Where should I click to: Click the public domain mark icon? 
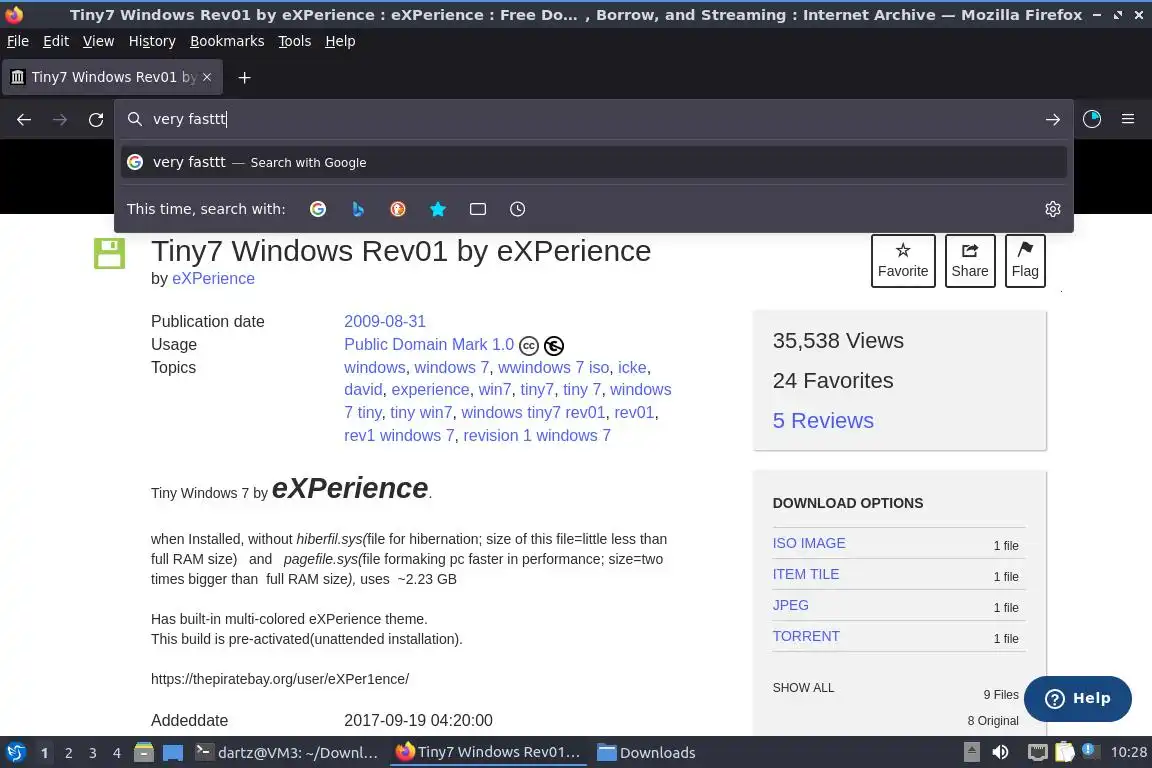(x=554, y=345)
